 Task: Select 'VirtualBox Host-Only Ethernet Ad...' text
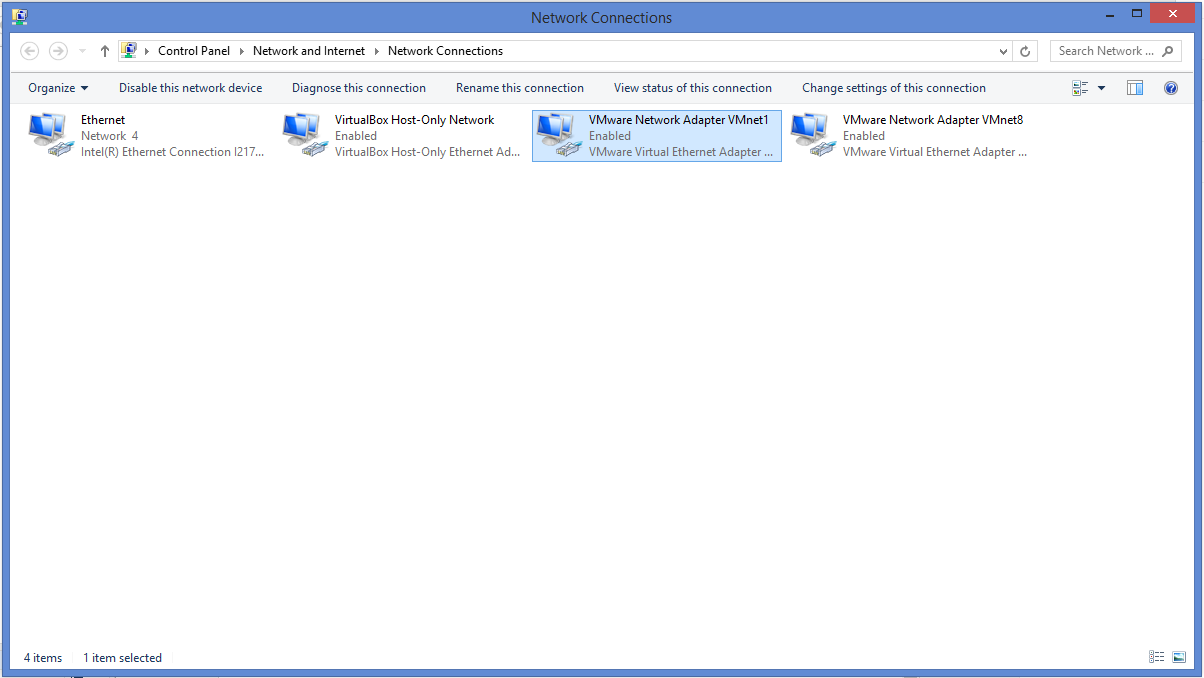click(x=428, y=152)
